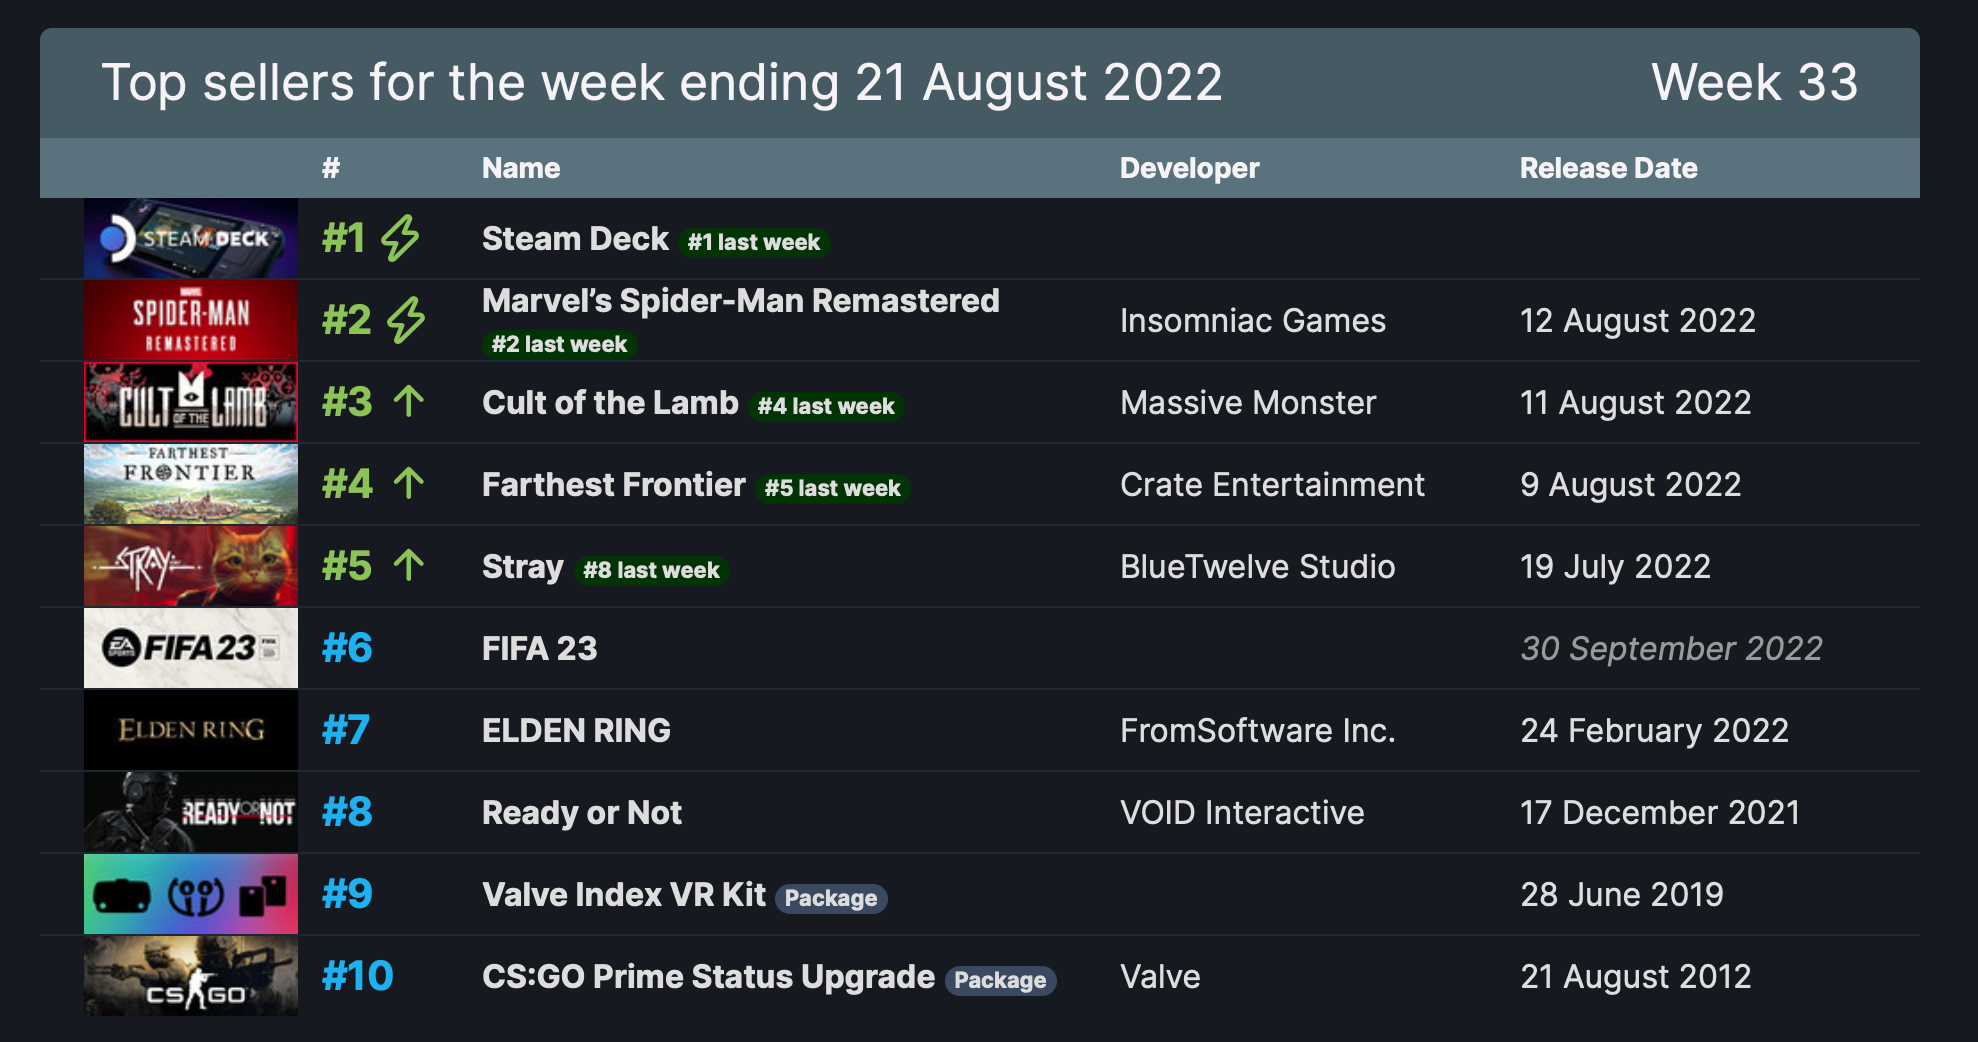Open the Insomniac Games developer link

(1252, 321)
